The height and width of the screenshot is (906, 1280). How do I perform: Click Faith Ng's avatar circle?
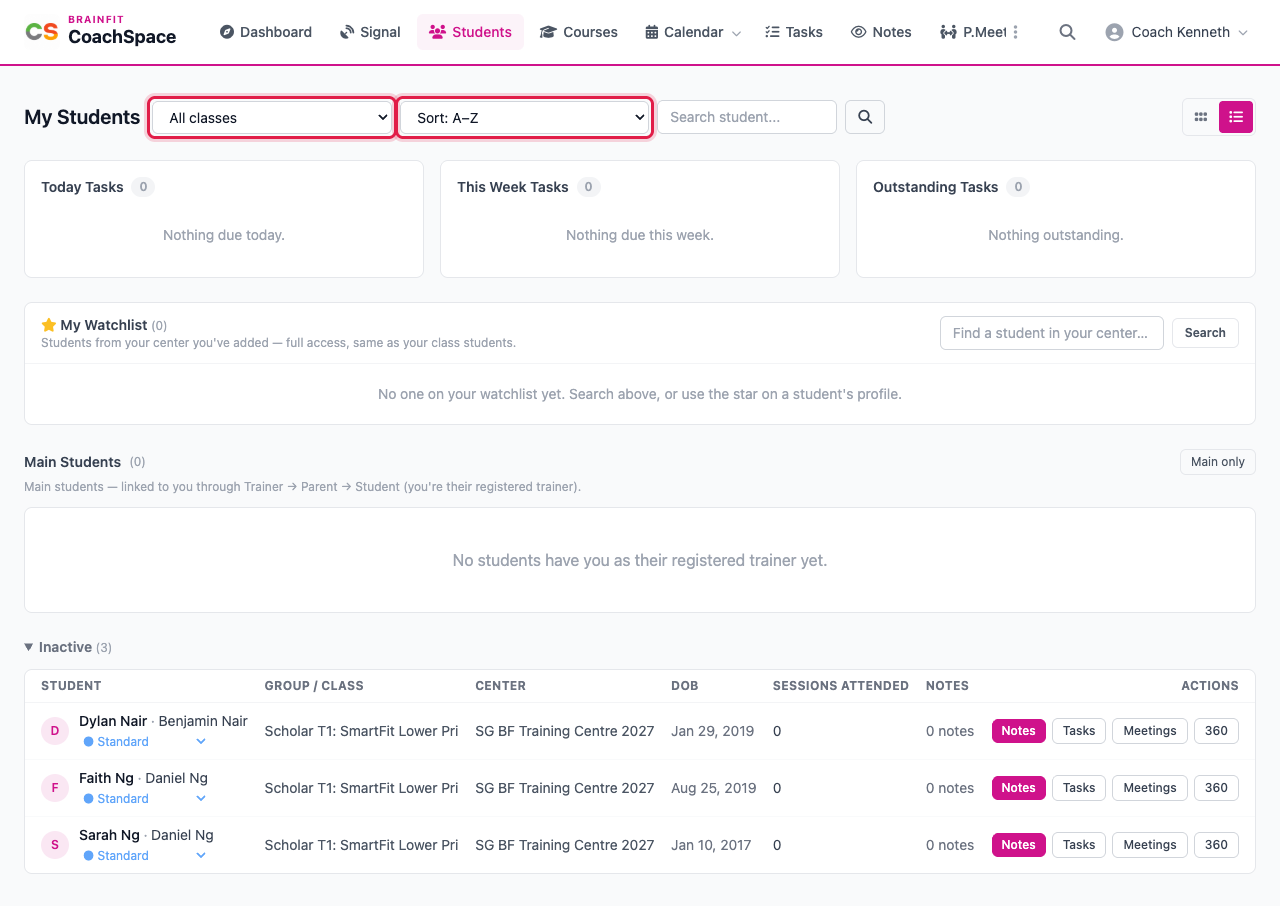coord(54,788)
